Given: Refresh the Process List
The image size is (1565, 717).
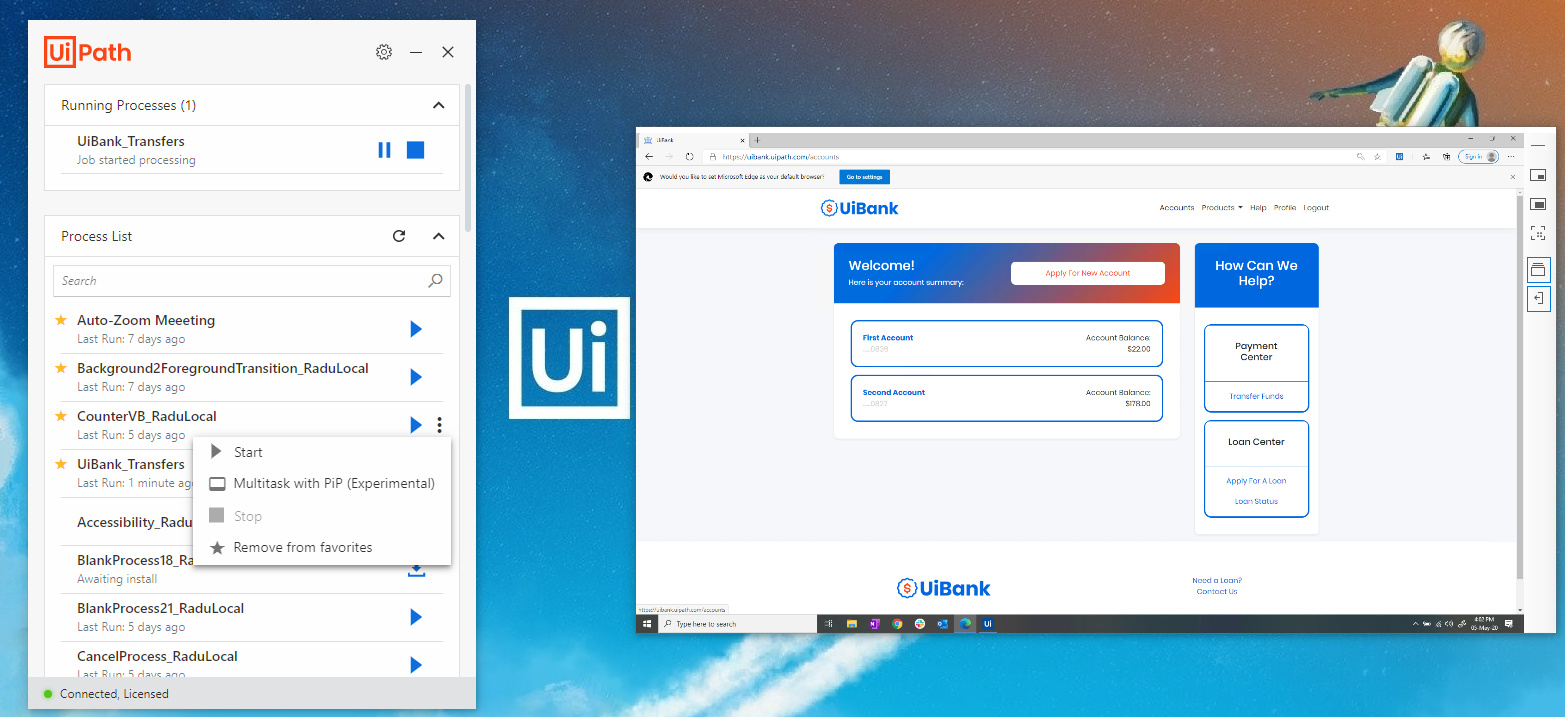Looking at the screenshot, I should tap(399, 236).
